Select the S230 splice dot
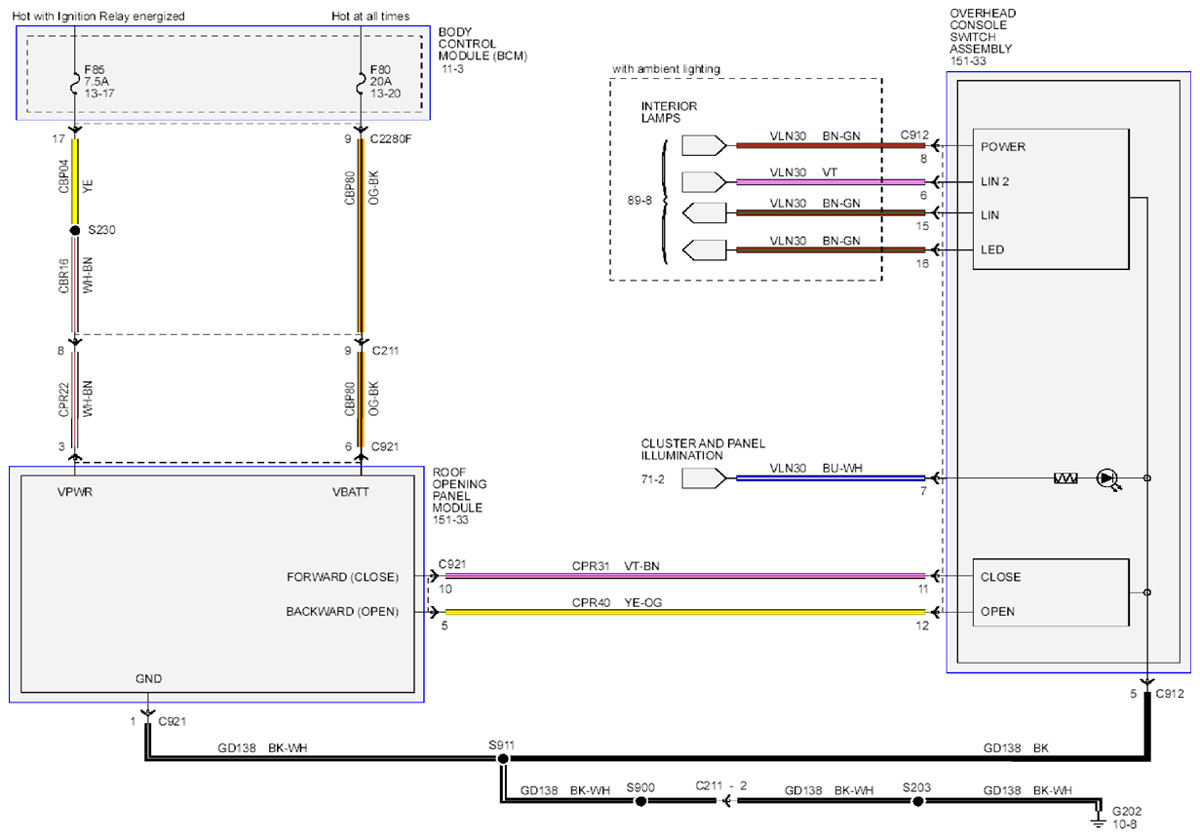1200x838 pixels. (75, 231)
